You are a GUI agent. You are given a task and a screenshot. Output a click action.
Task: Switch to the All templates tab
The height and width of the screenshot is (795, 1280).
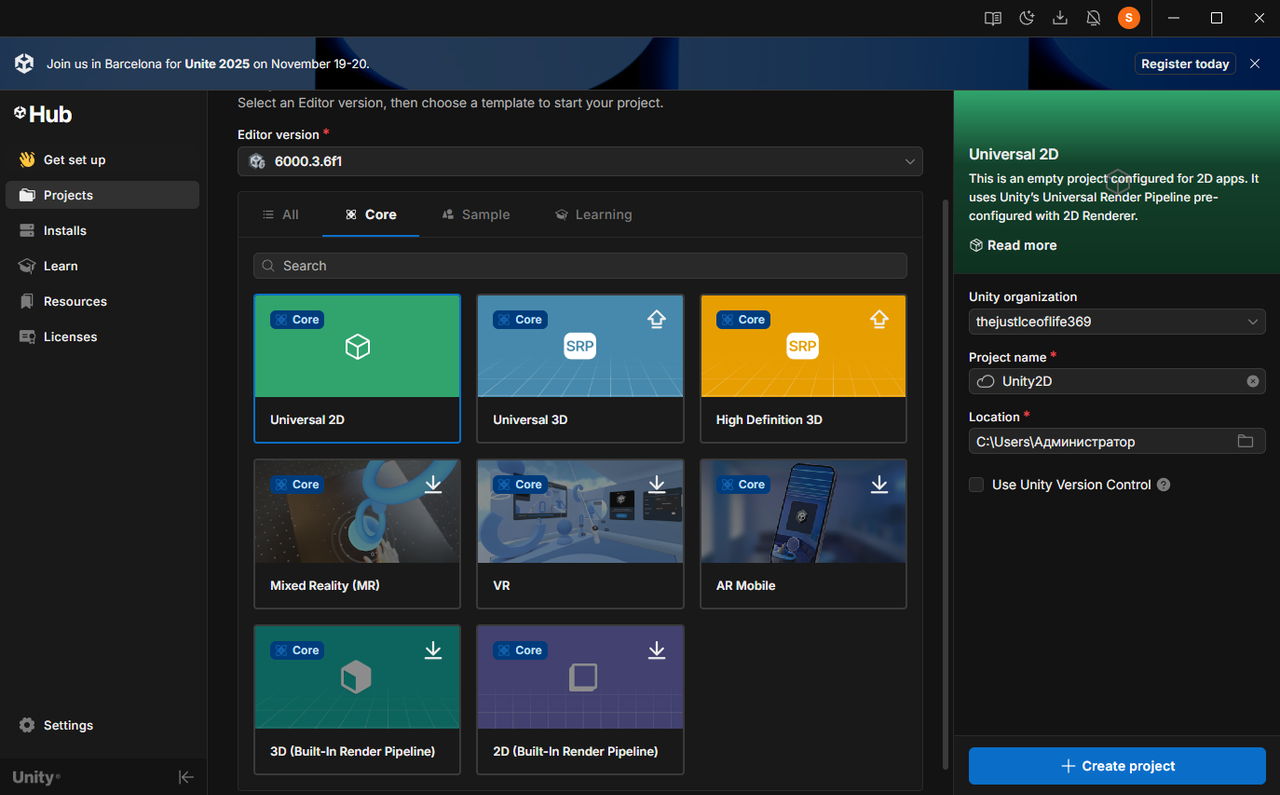[280, 215]
